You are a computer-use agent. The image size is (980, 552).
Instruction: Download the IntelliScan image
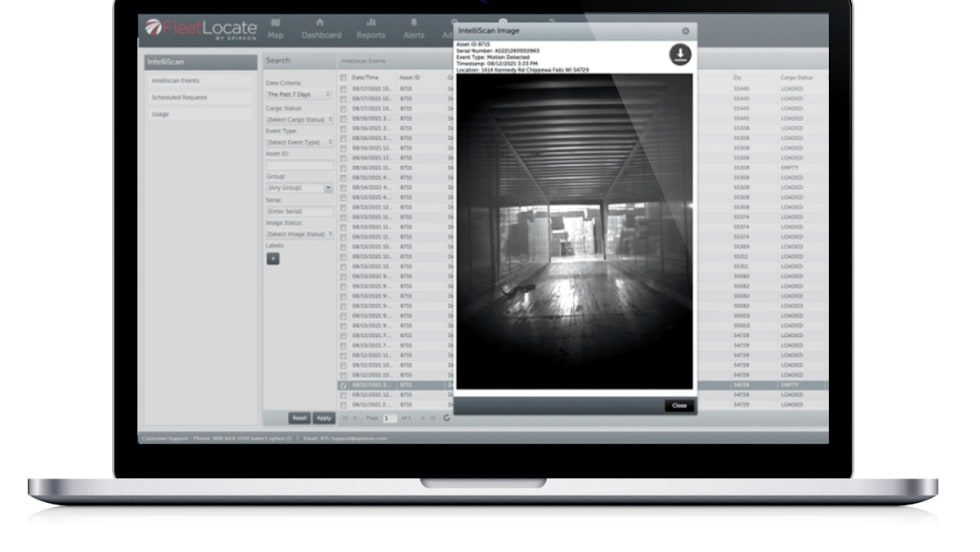pos(680,56)
